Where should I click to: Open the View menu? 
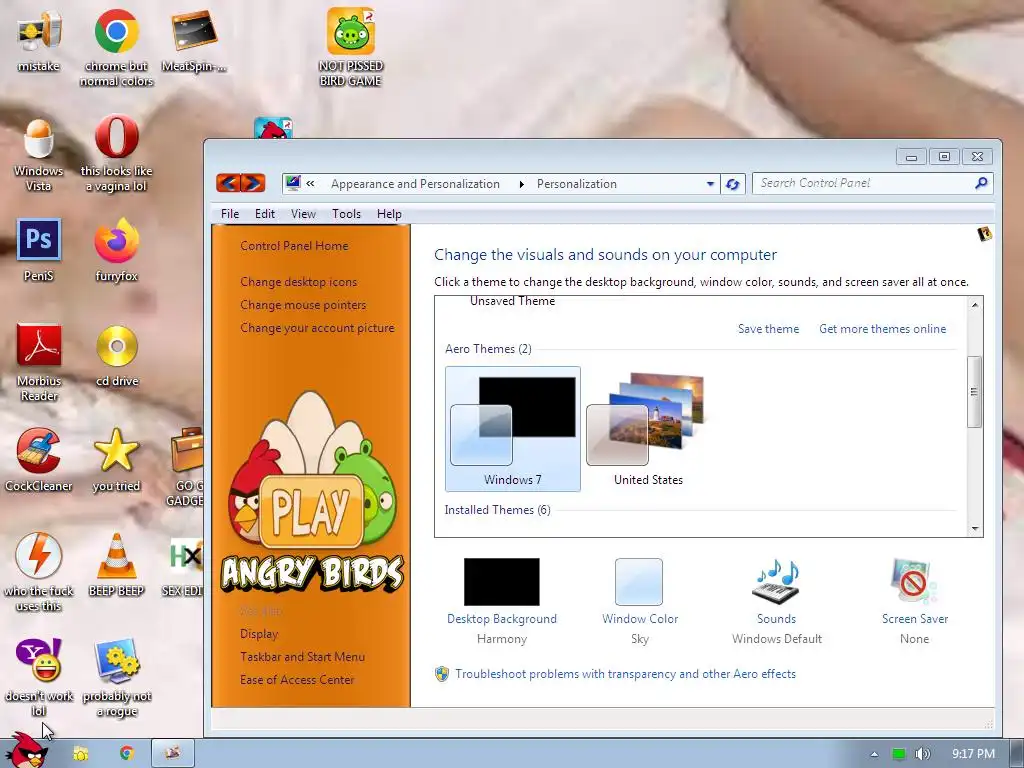point(303,214)
